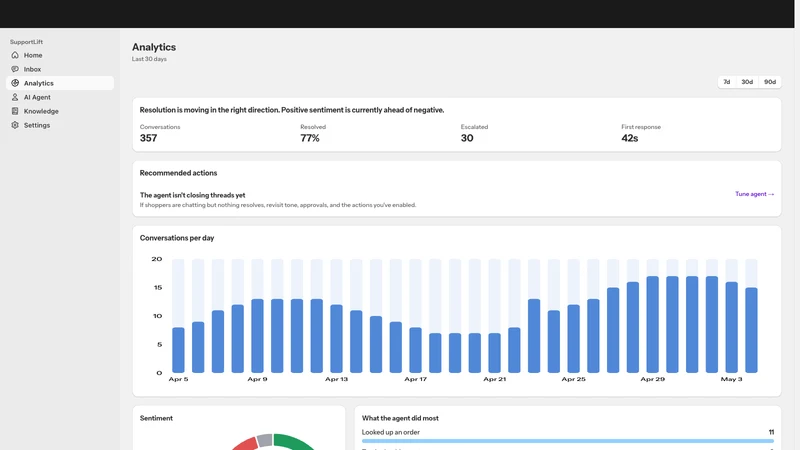Click the Conversations per day title
Screen dimensions: 800x450
coord(177,238)
